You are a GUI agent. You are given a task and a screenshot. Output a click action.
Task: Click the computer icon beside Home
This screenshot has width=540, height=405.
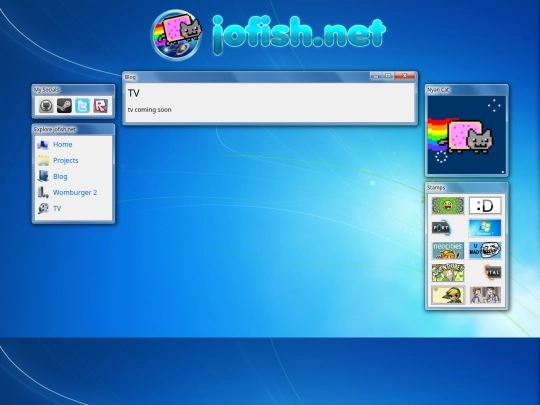click(x=43, y=145)
